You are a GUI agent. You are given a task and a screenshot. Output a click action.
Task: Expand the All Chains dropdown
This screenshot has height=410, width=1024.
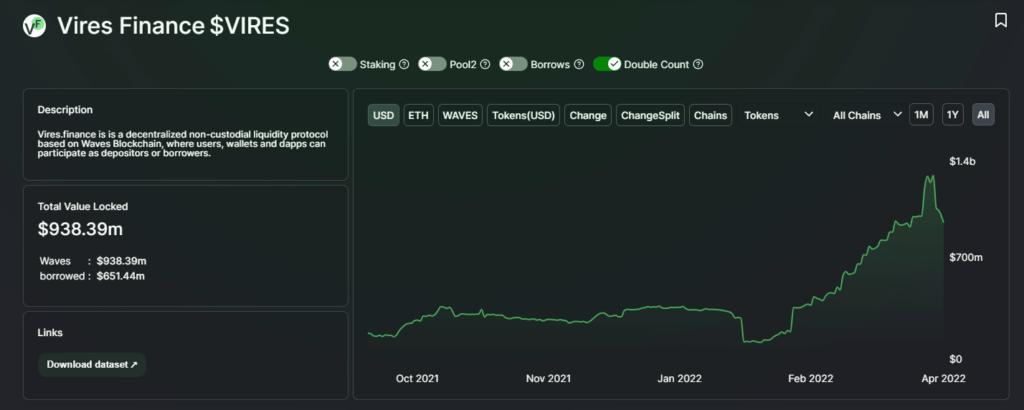tap(866, 115)
